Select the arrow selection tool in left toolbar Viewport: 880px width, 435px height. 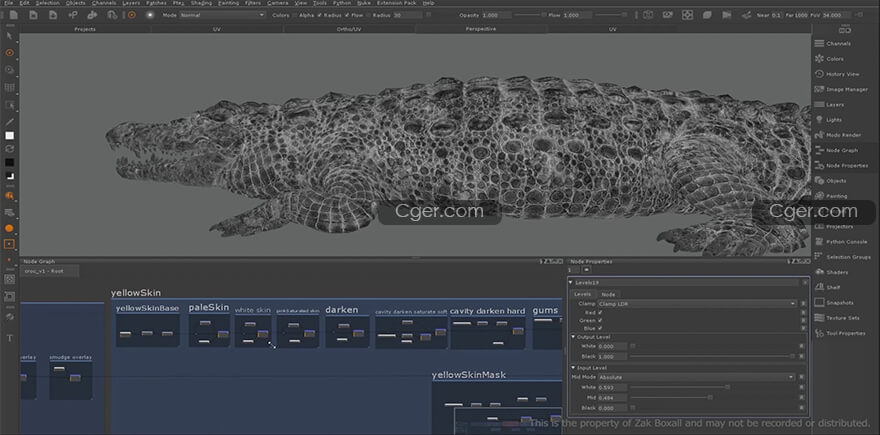point(10,36)
